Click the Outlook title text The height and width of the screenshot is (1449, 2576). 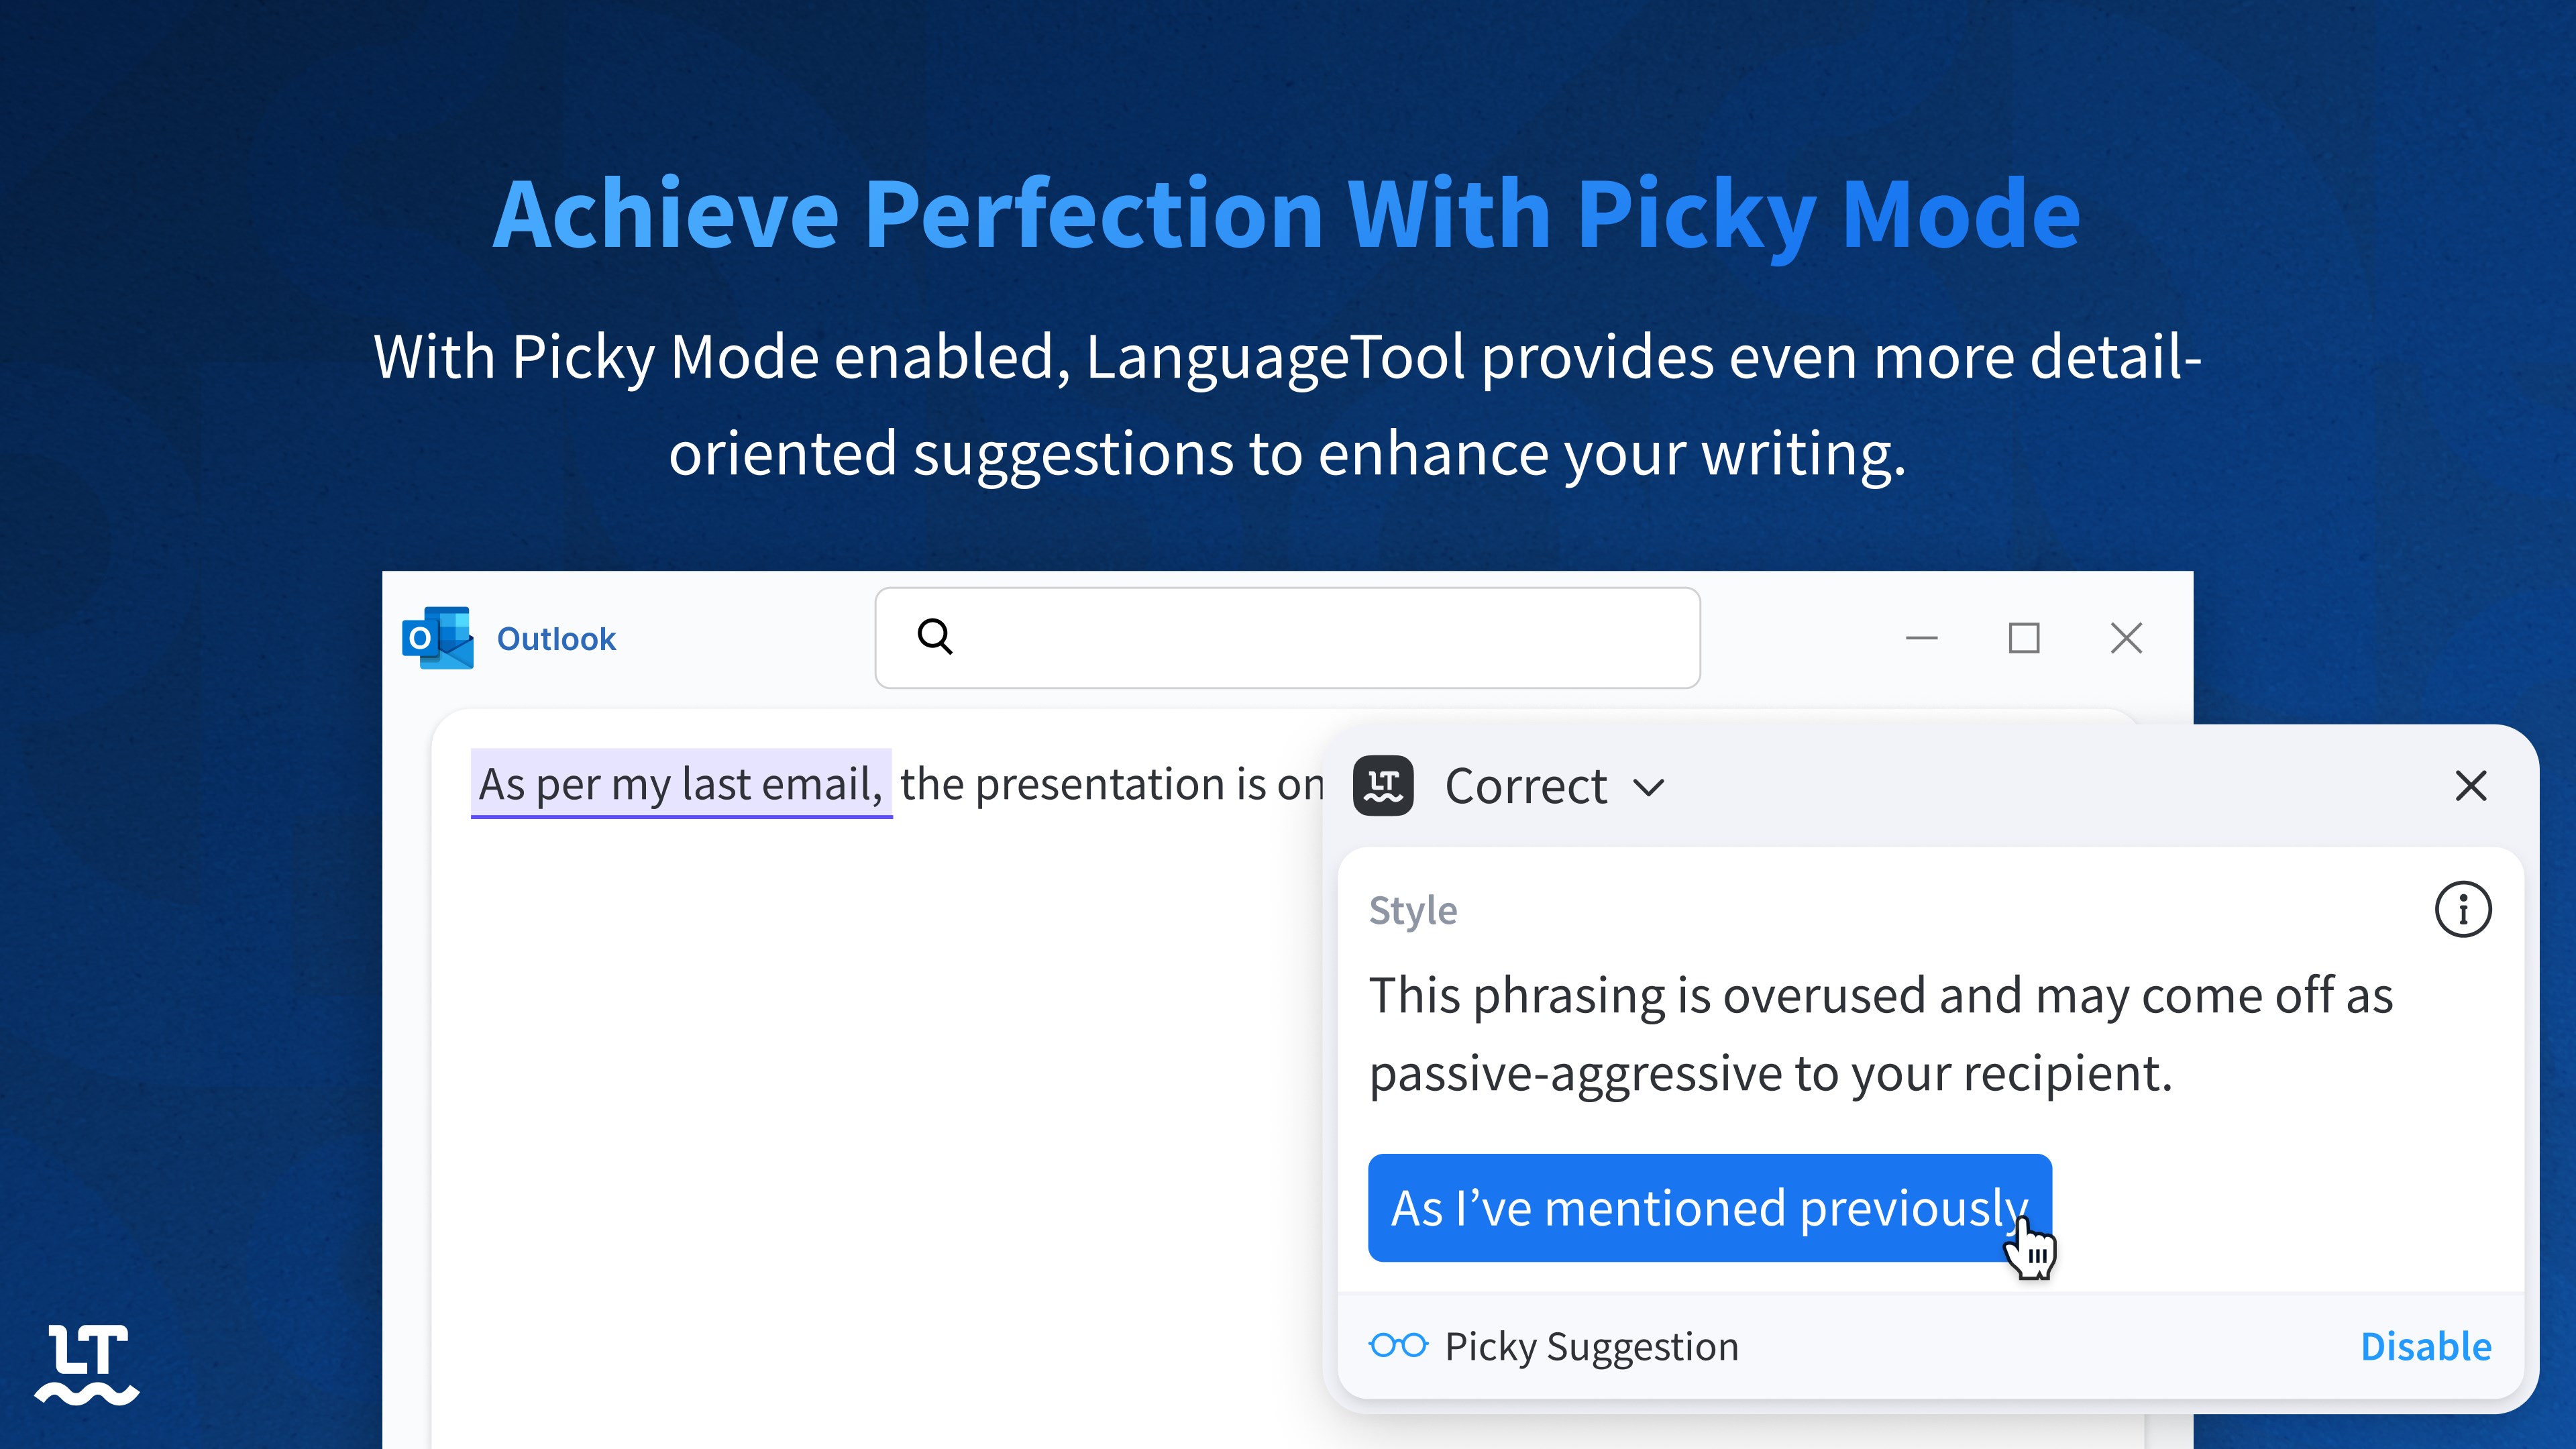click(x=556, y=639)
